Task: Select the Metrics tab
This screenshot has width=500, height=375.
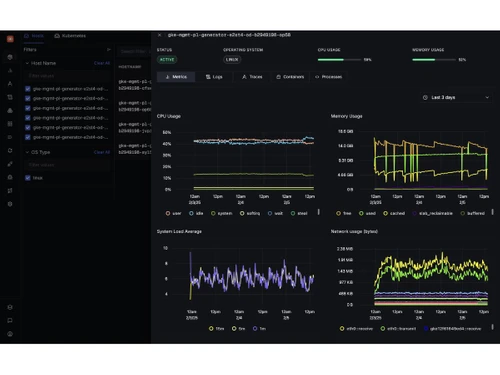Action: click(176, 77)
